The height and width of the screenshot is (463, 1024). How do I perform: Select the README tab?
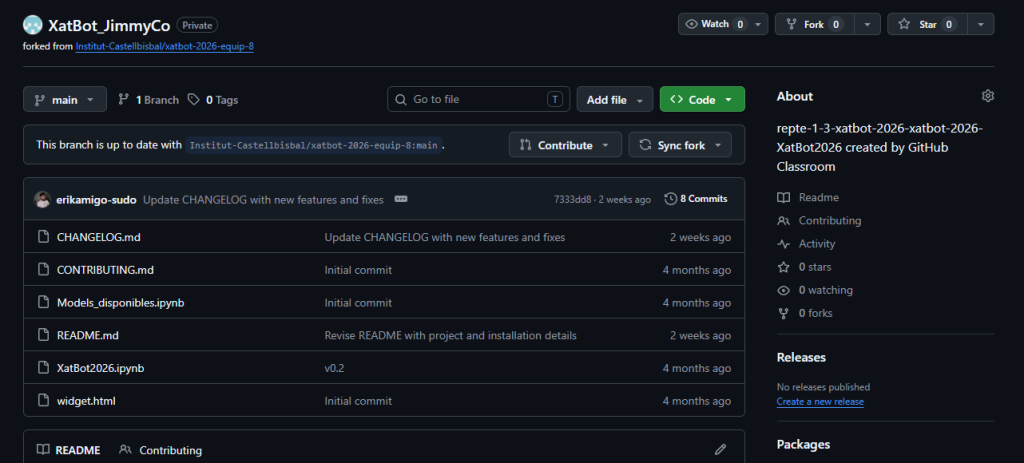tap(69, 450)
